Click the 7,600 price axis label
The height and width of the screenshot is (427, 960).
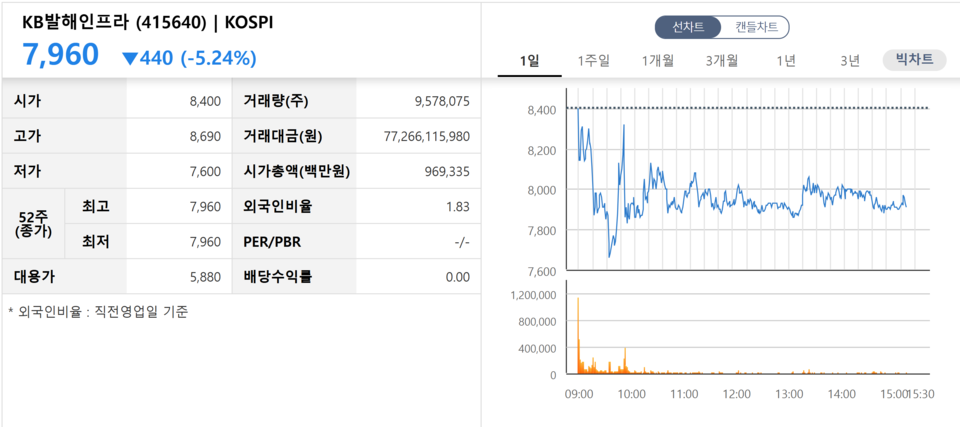[541, 271]
